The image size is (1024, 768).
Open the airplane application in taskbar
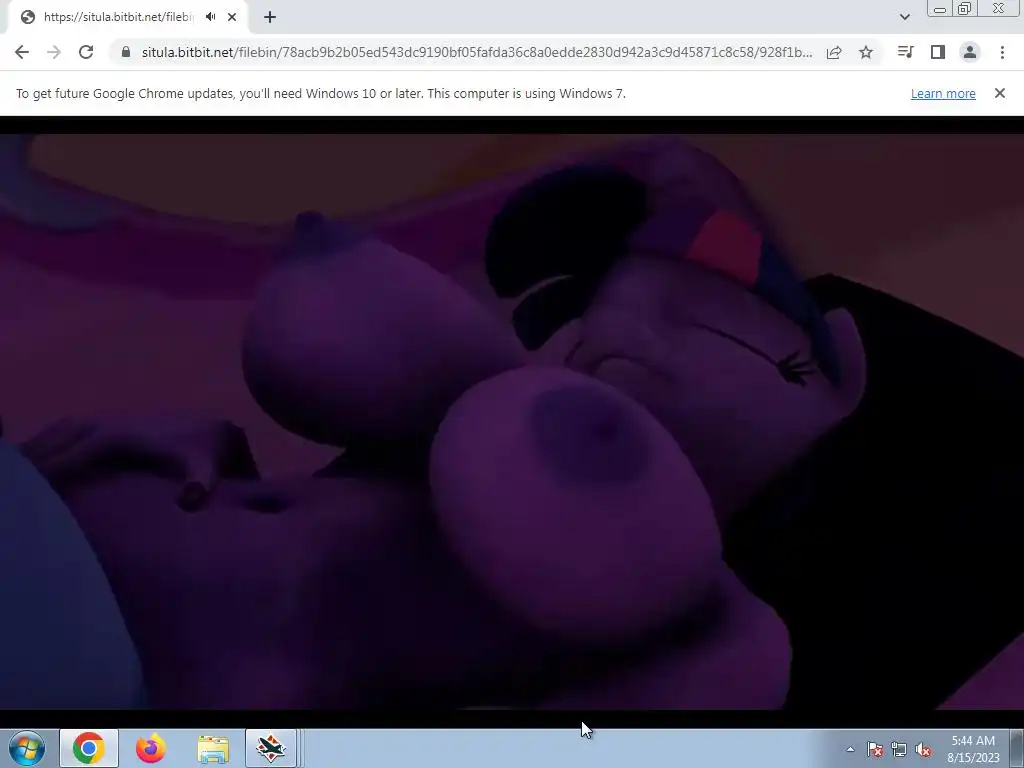point(271,748)
